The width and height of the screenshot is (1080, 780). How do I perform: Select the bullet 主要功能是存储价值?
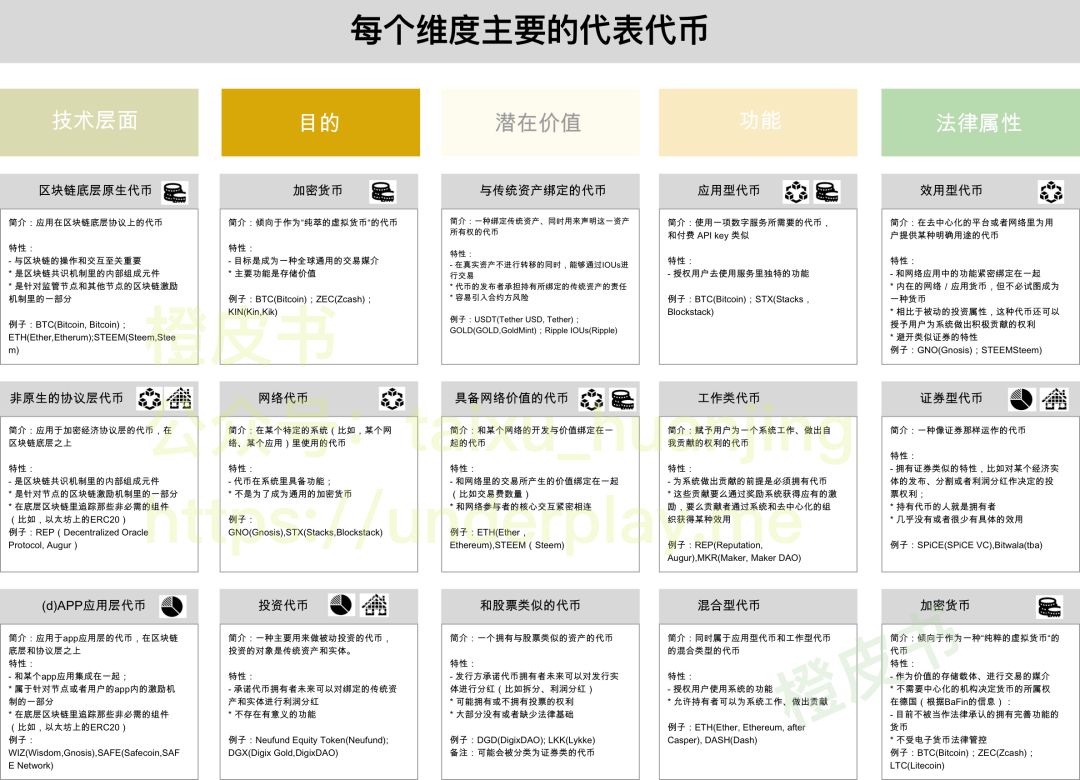point(272,274)
